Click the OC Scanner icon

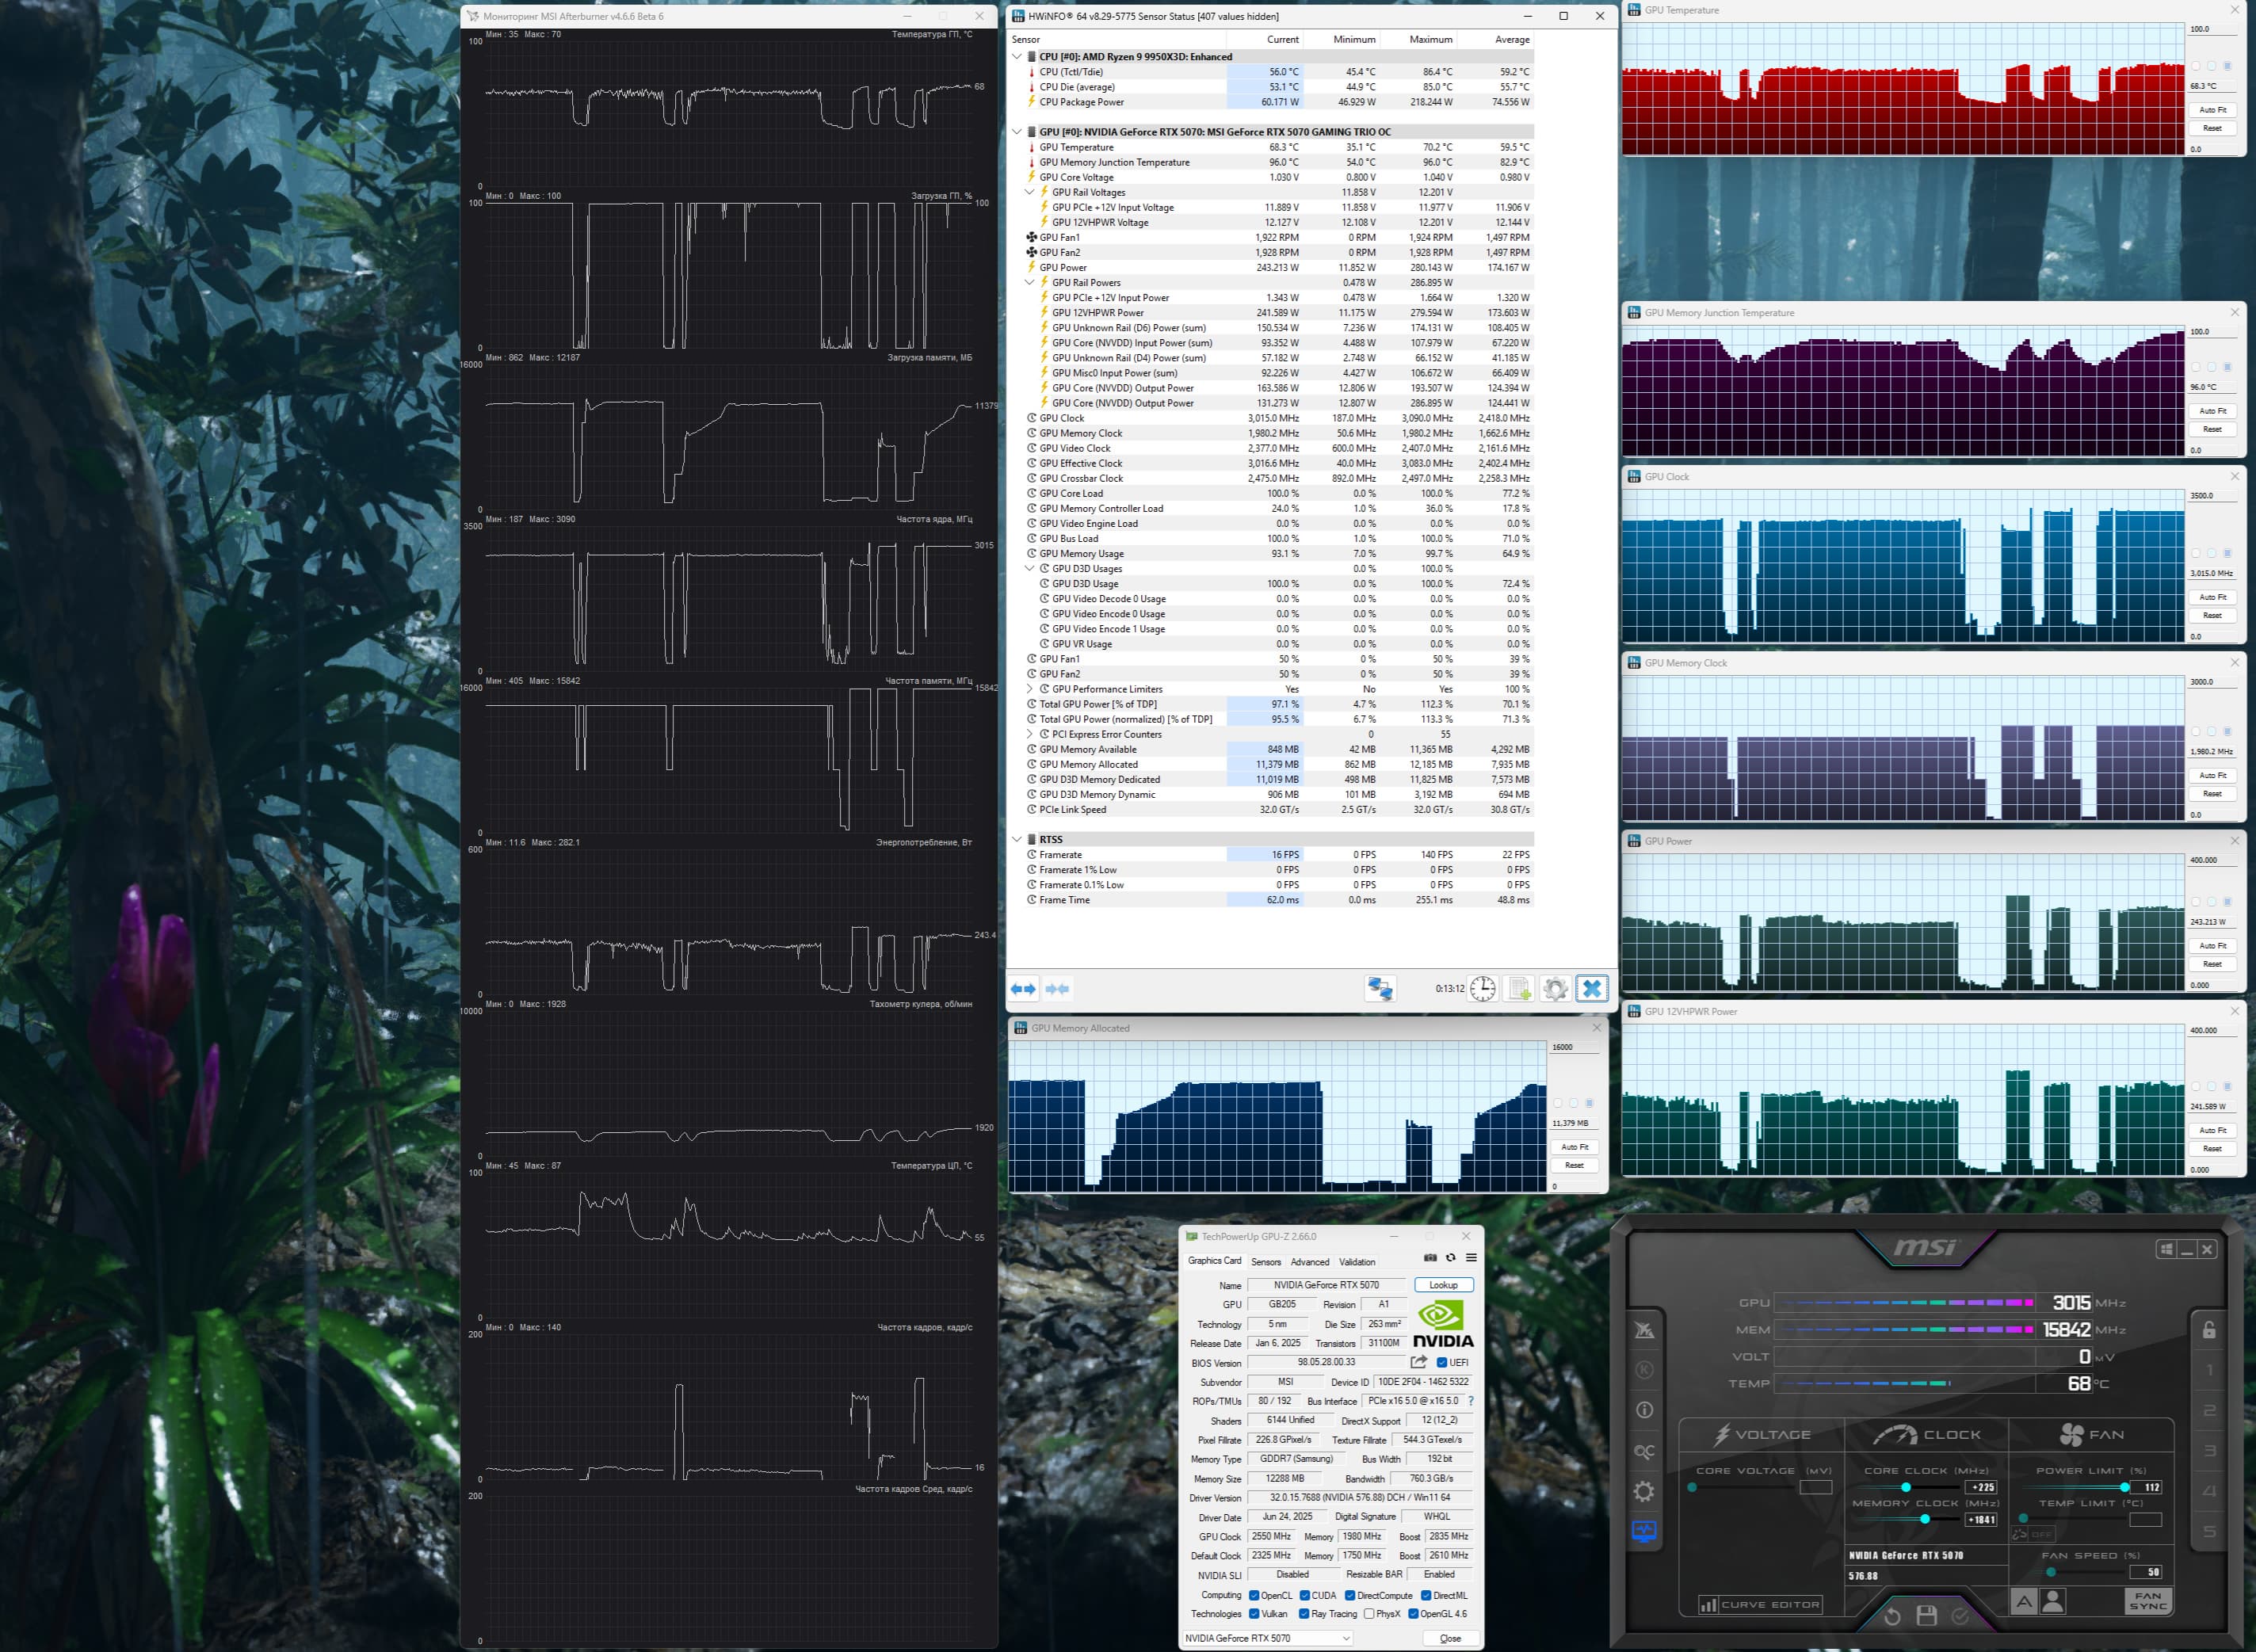(x=1644, y=1451)
